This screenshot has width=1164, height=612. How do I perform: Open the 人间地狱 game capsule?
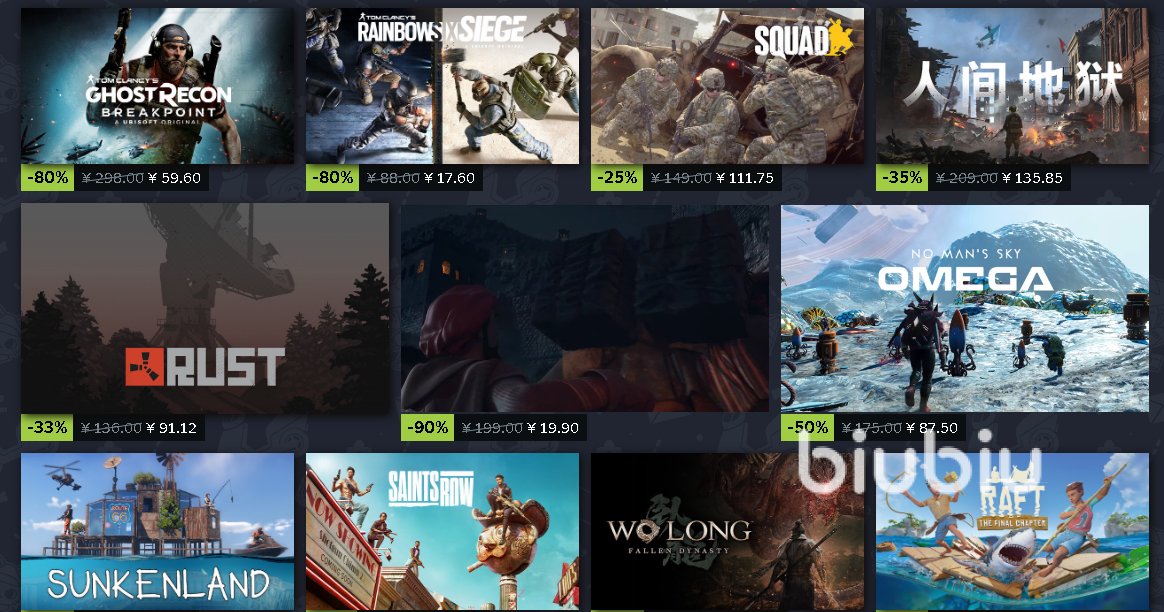[x=1013, y=86]
